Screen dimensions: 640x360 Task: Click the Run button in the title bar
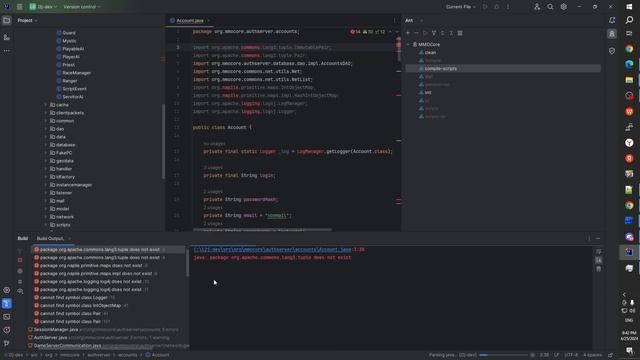(485, 7)
